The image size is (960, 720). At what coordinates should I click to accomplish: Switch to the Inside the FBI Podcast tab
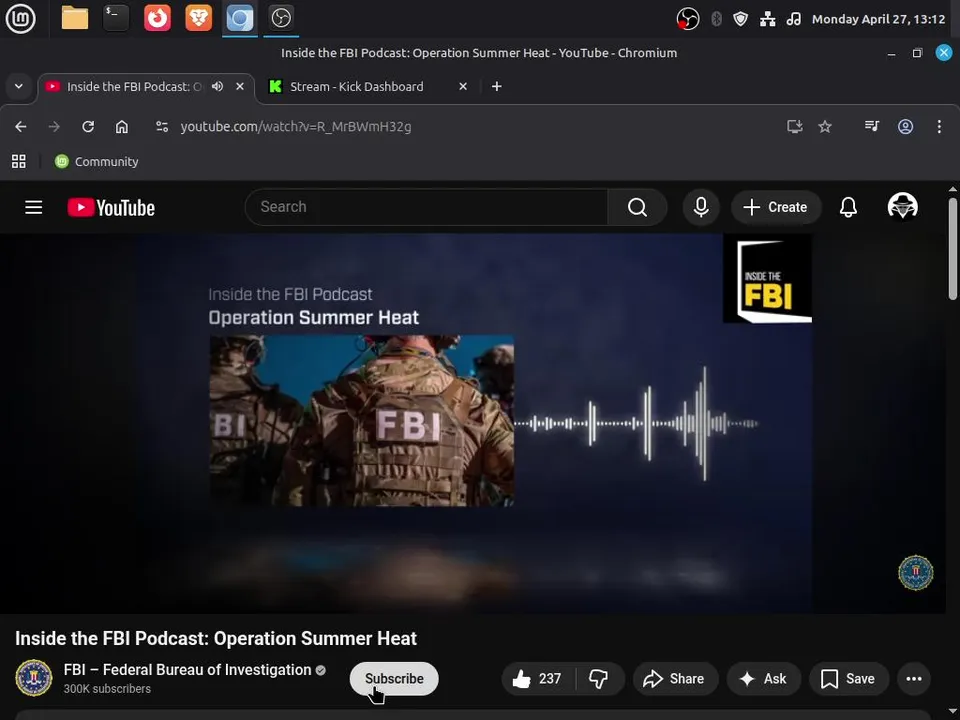133,86
